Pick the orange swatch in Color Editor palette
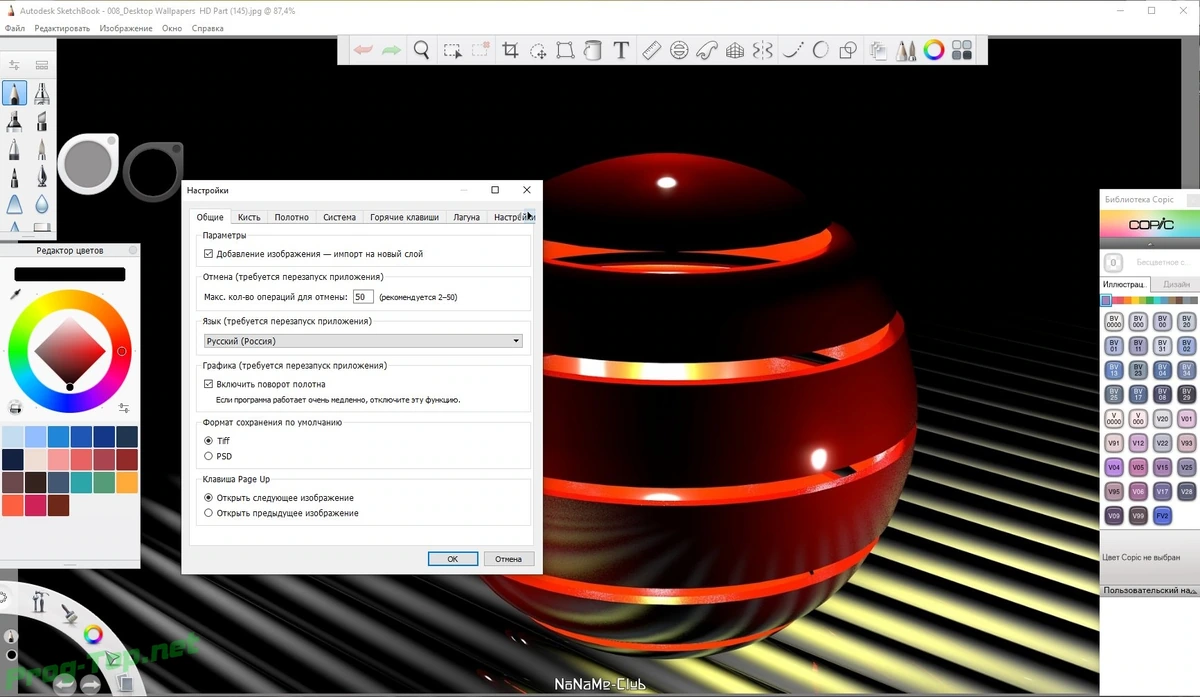 [126, 482]
